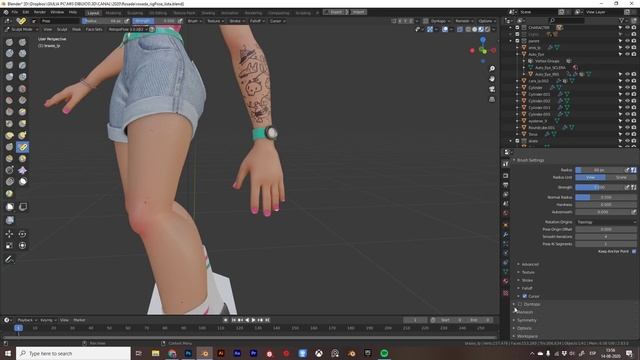Viewport: 640px width, 360px height.
Task: Open the Material properties tab
Action: (506, 281)
